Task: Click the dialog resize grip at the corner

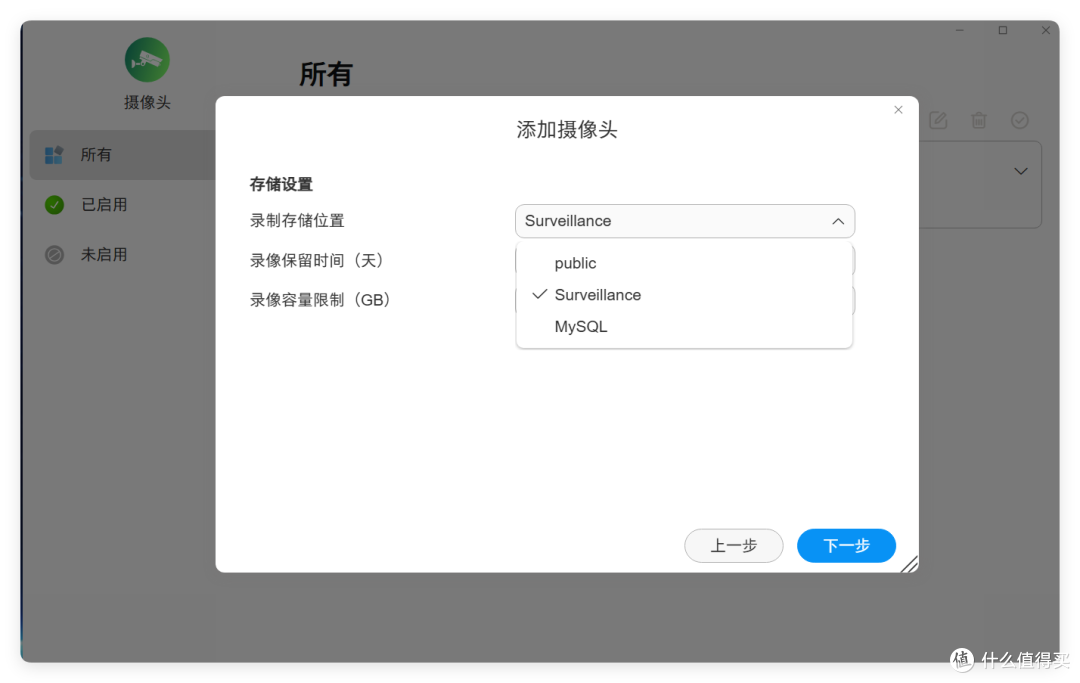Action: [x=909, y=564]
